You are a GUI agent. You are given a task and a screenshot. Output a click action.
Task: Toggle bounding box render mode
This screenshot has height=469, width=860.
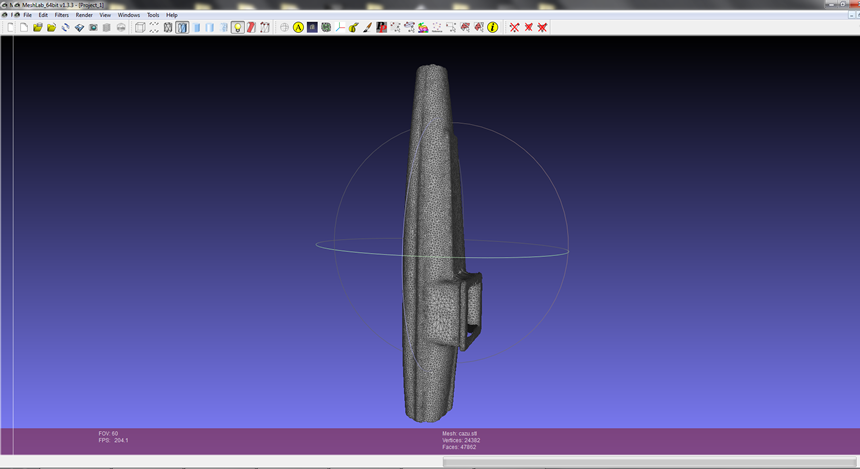[x=140, y=27]
